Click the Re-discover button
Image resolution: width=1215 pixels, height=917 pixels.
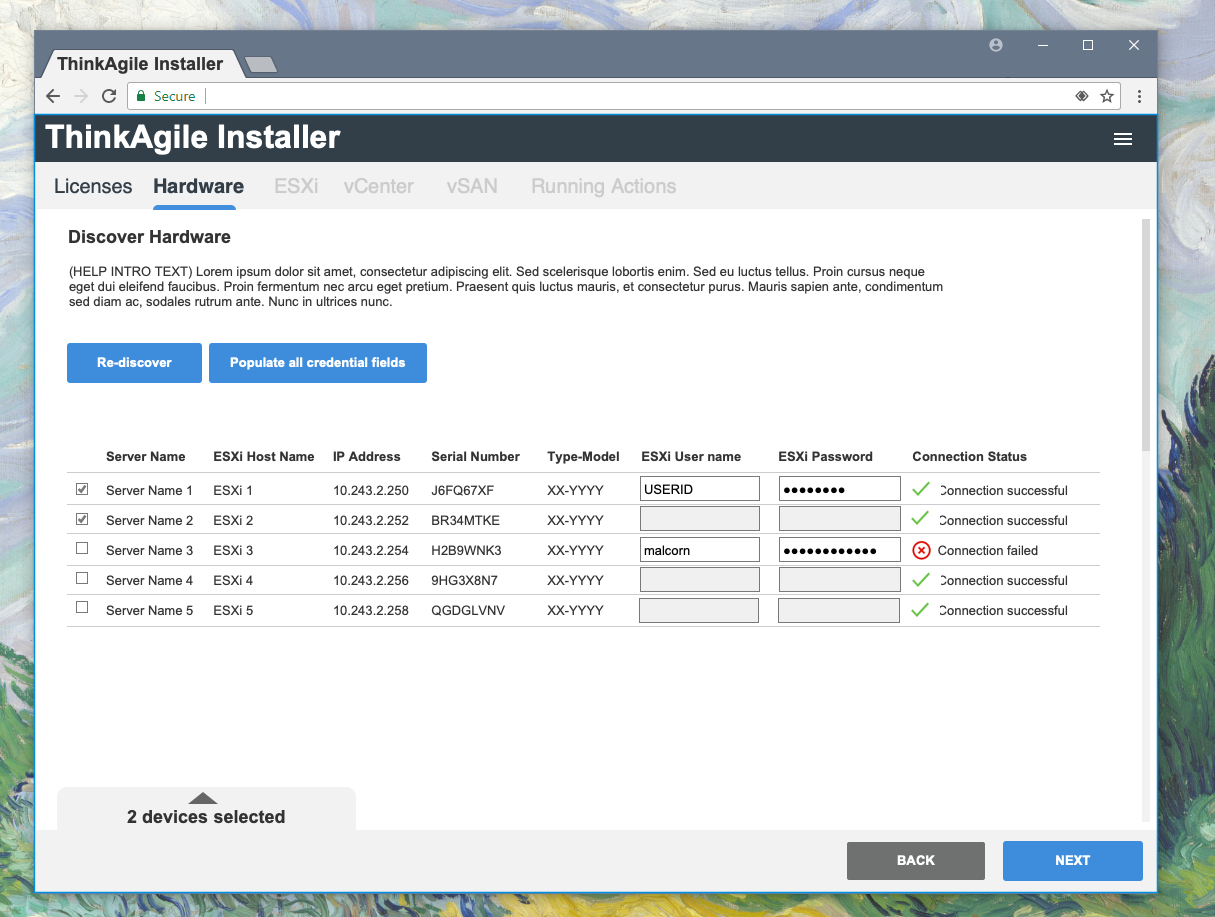(x=134, y=363)
